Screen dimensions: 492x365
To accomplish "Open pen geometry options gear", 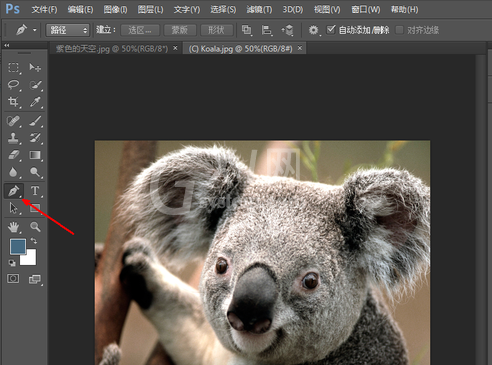I will [x=313, y=30].
